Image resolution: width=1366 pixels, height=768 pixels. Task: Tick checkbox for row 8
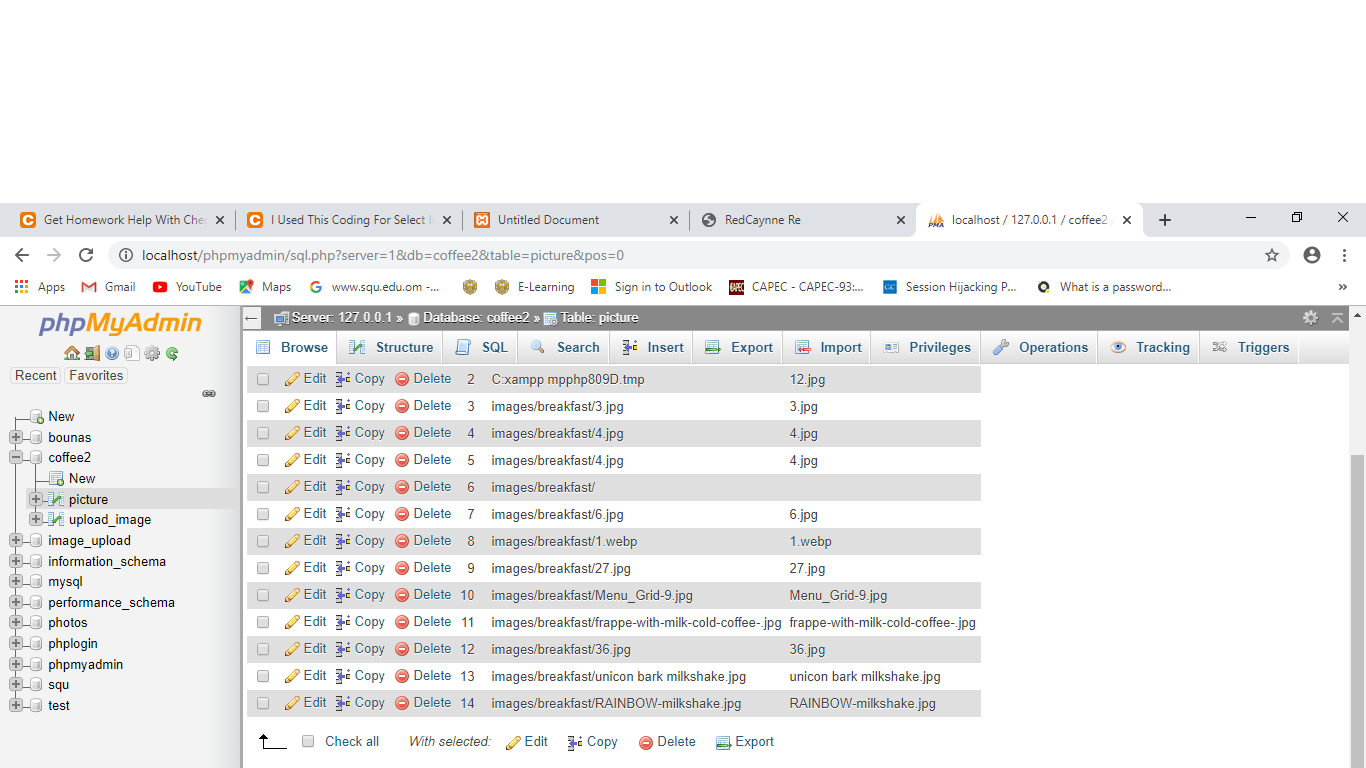coord(263,541)
